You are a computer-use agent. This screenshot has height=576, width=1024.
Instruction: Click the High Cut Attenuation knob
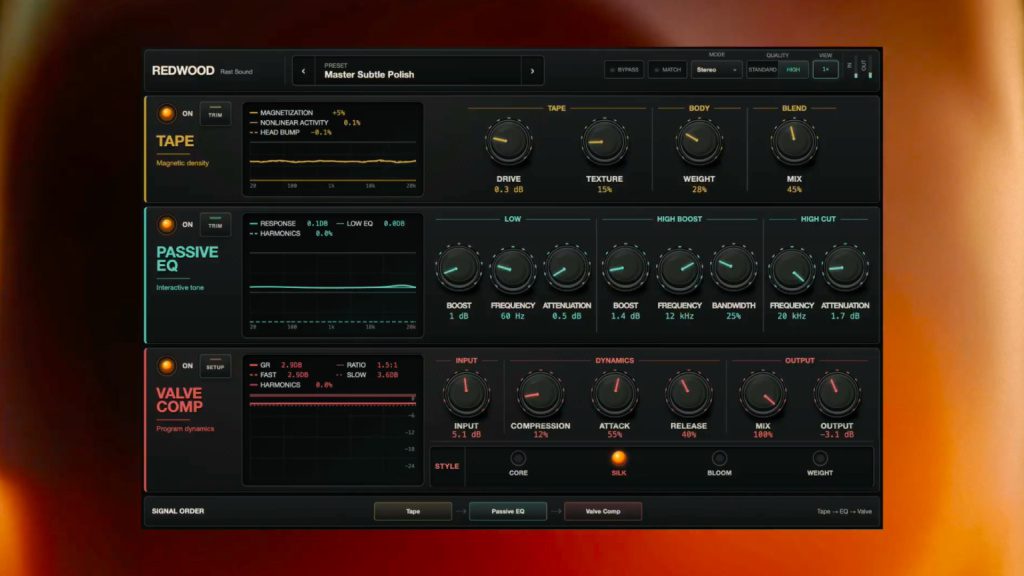845,268
